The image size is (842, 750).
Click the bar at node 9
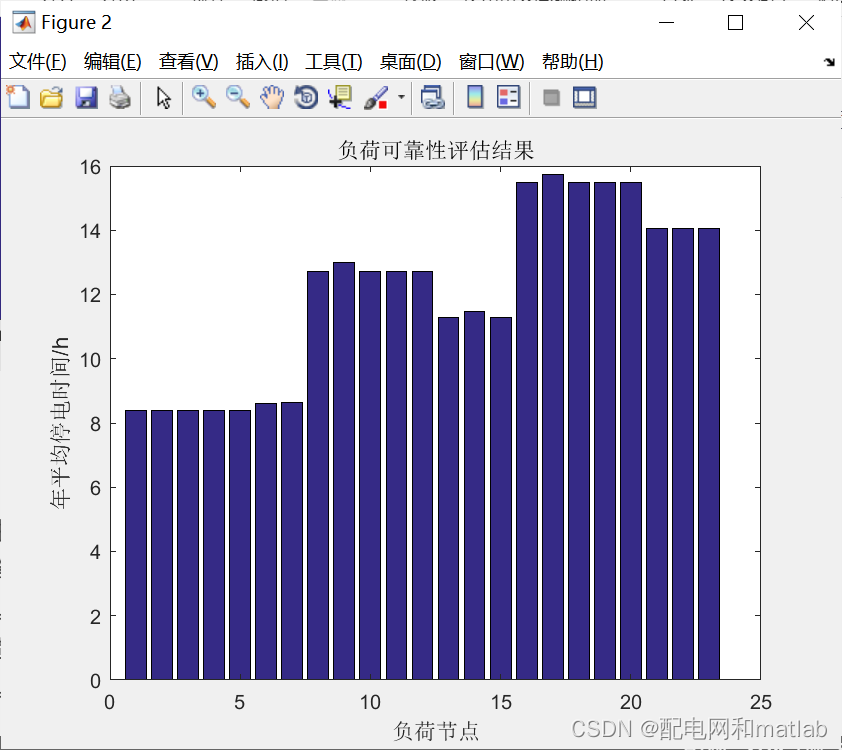(x=344, y=471)
